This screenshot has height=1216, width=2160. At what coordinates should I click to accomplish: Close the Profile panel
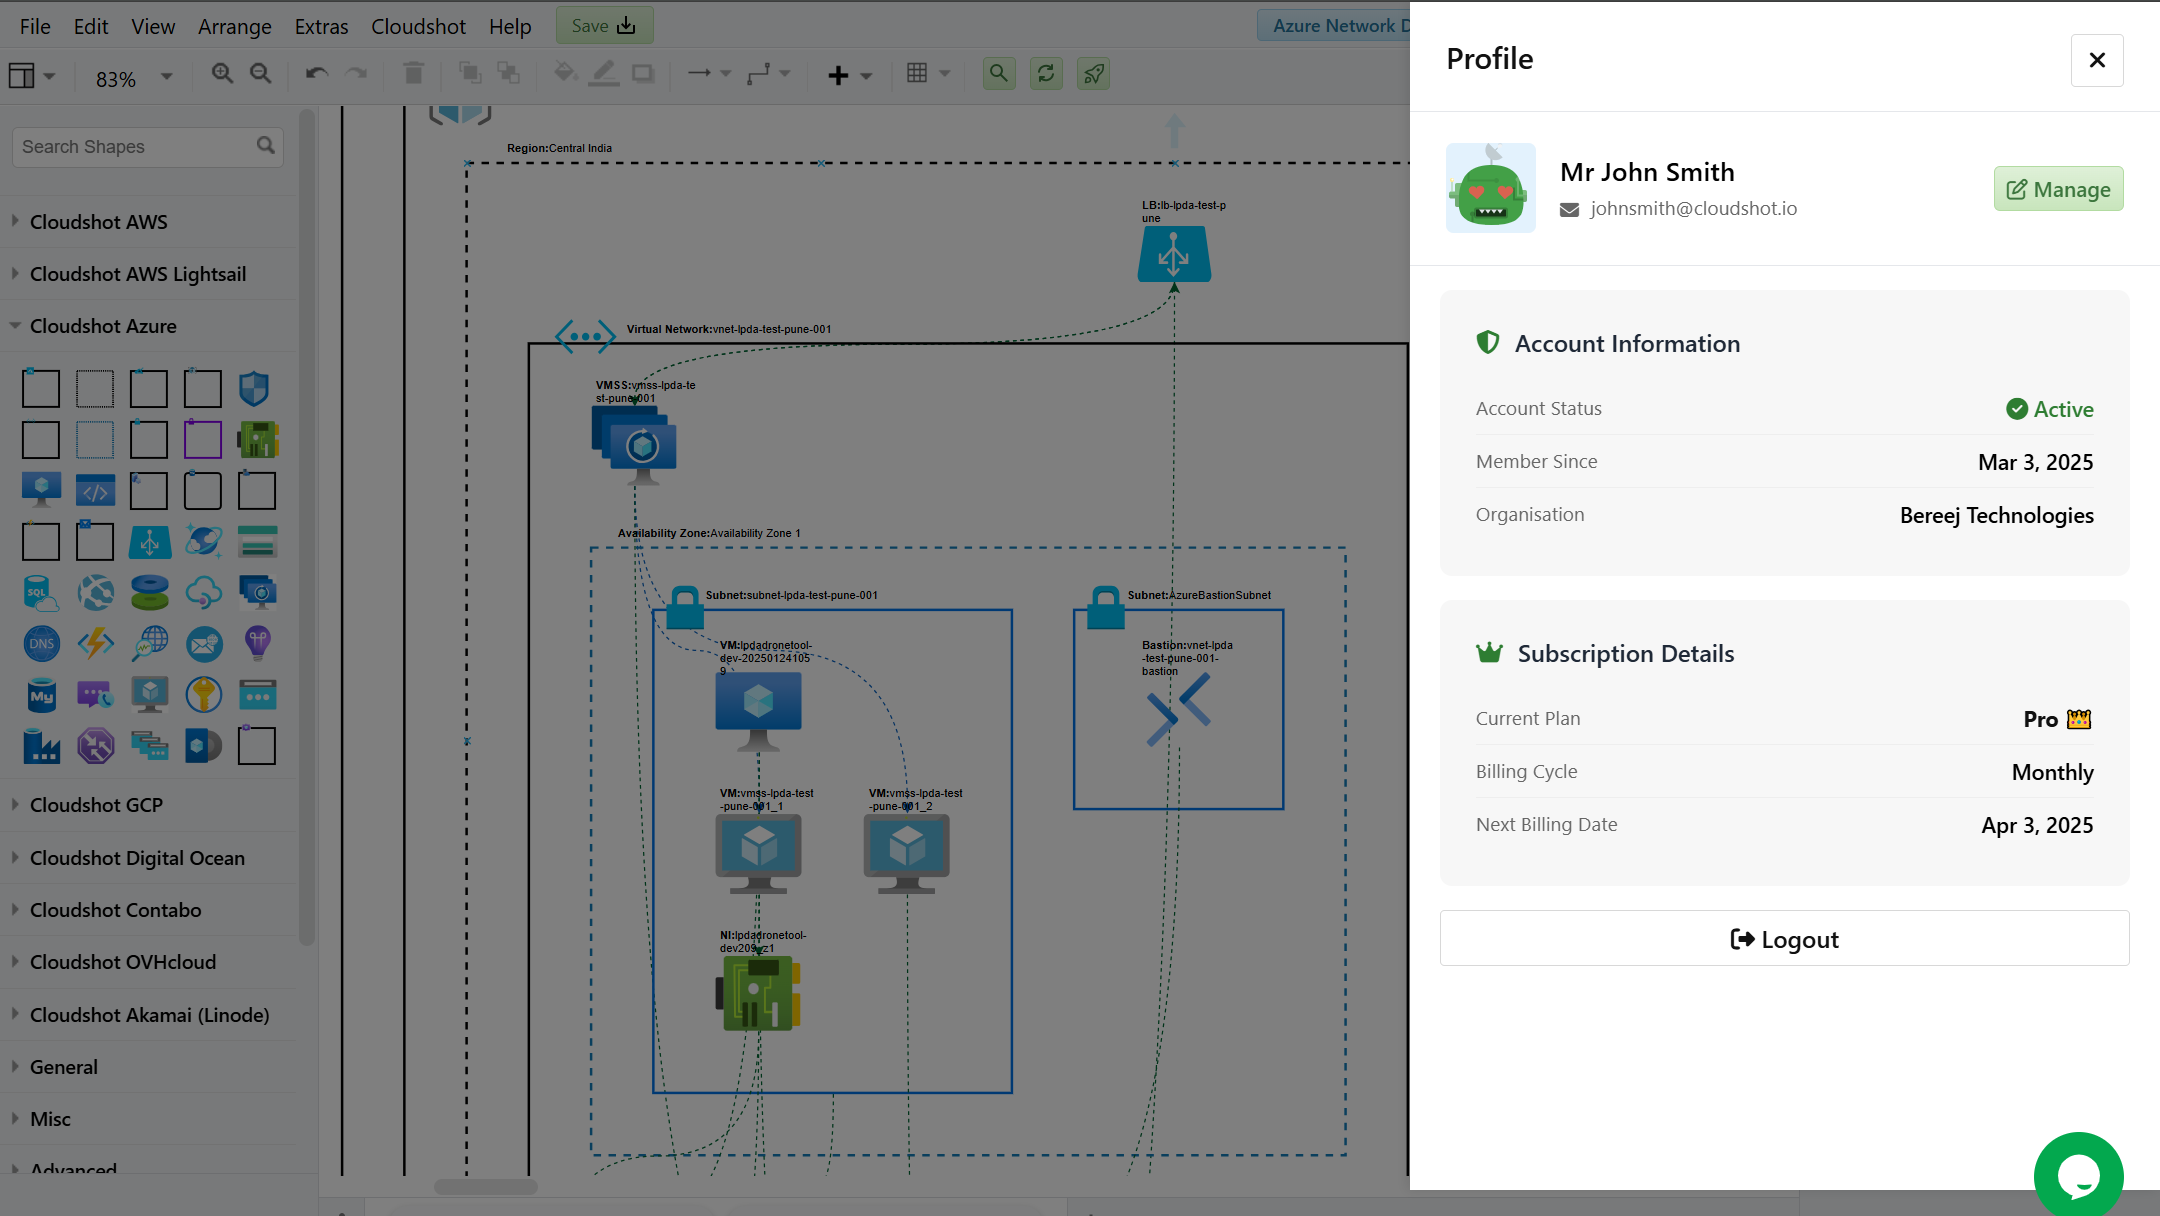tap(2097, 60)
